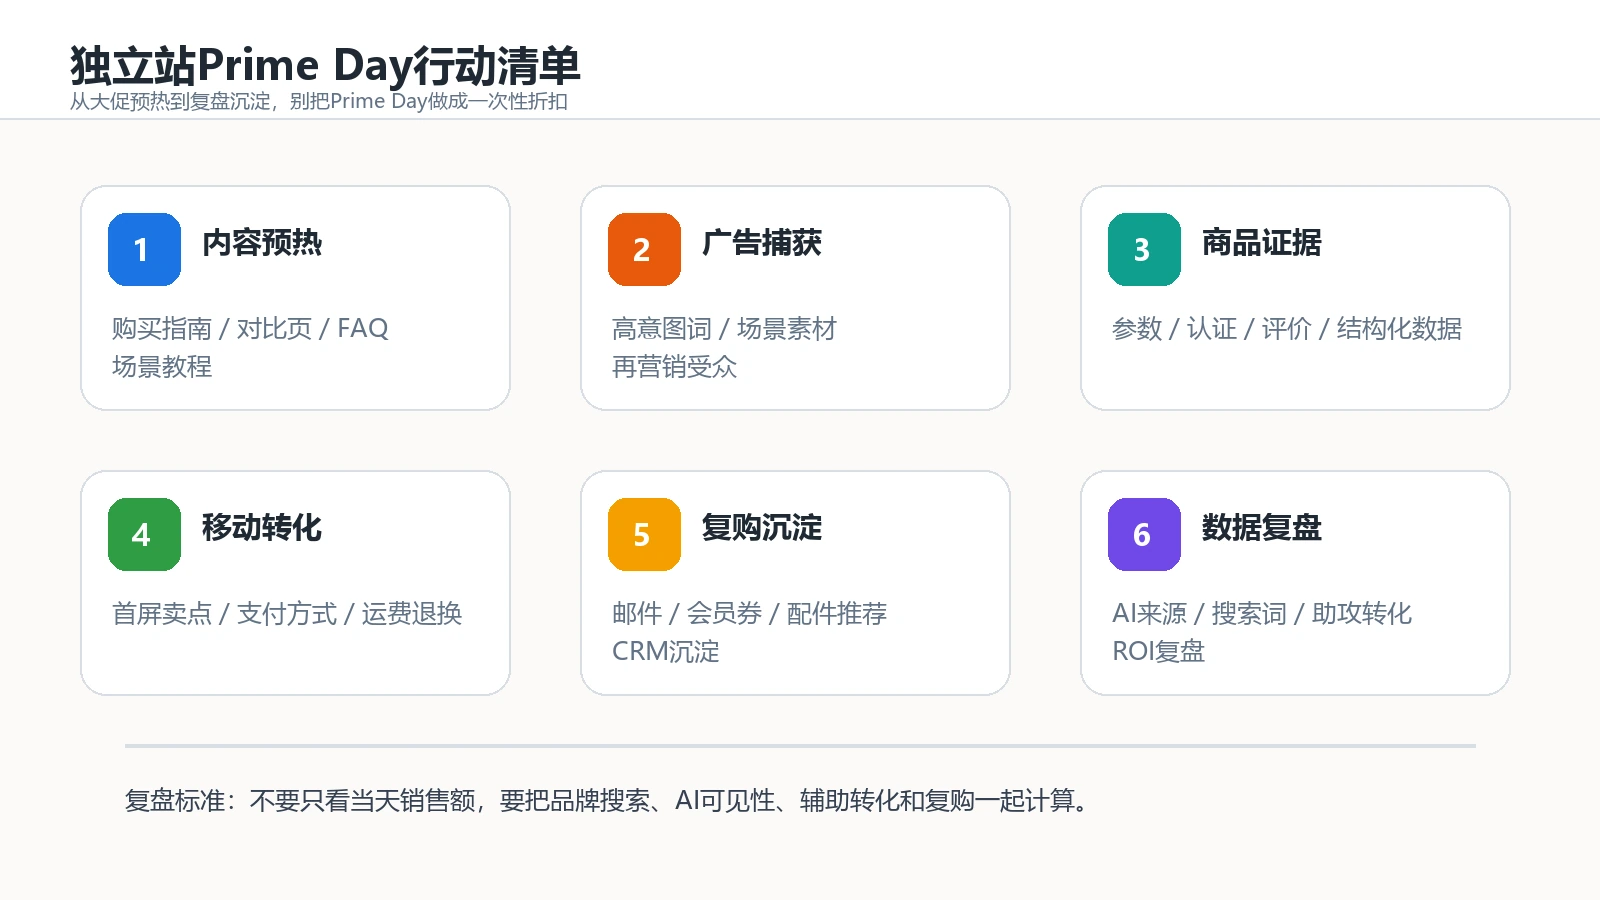Select the subtitle 从大促预热到复盘沉淀
This screenshot has width=1600, height=900.
click(170, 101)
